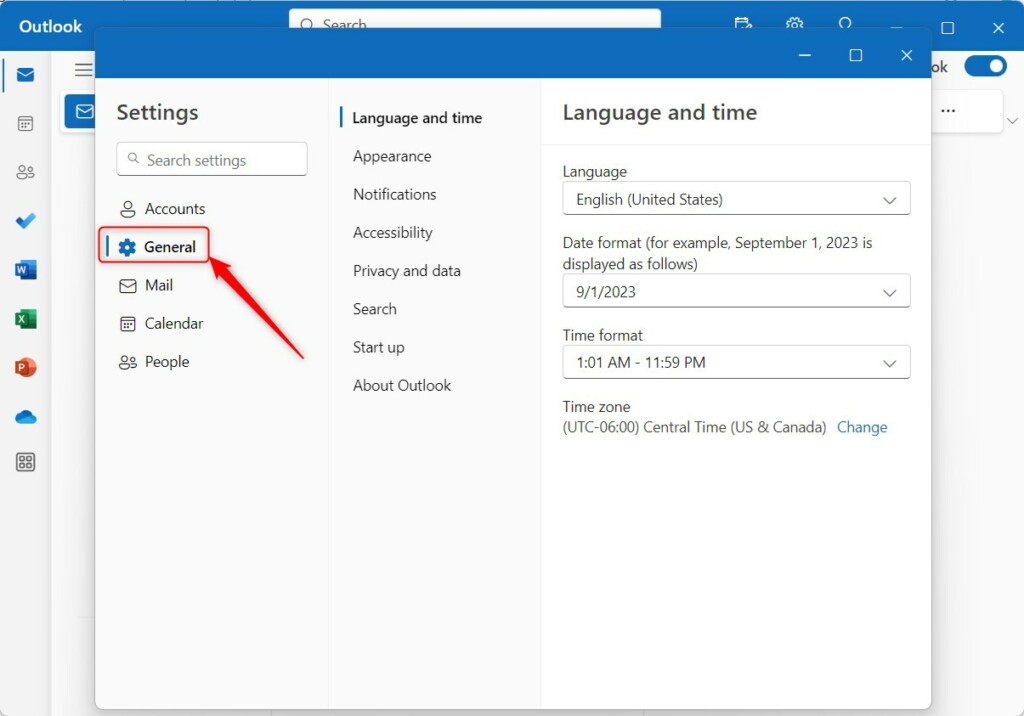Image resolution: width=1024 pixels, height=716 pixels.
Task: Expand the Date format dropdown
Action: (736, 291)
